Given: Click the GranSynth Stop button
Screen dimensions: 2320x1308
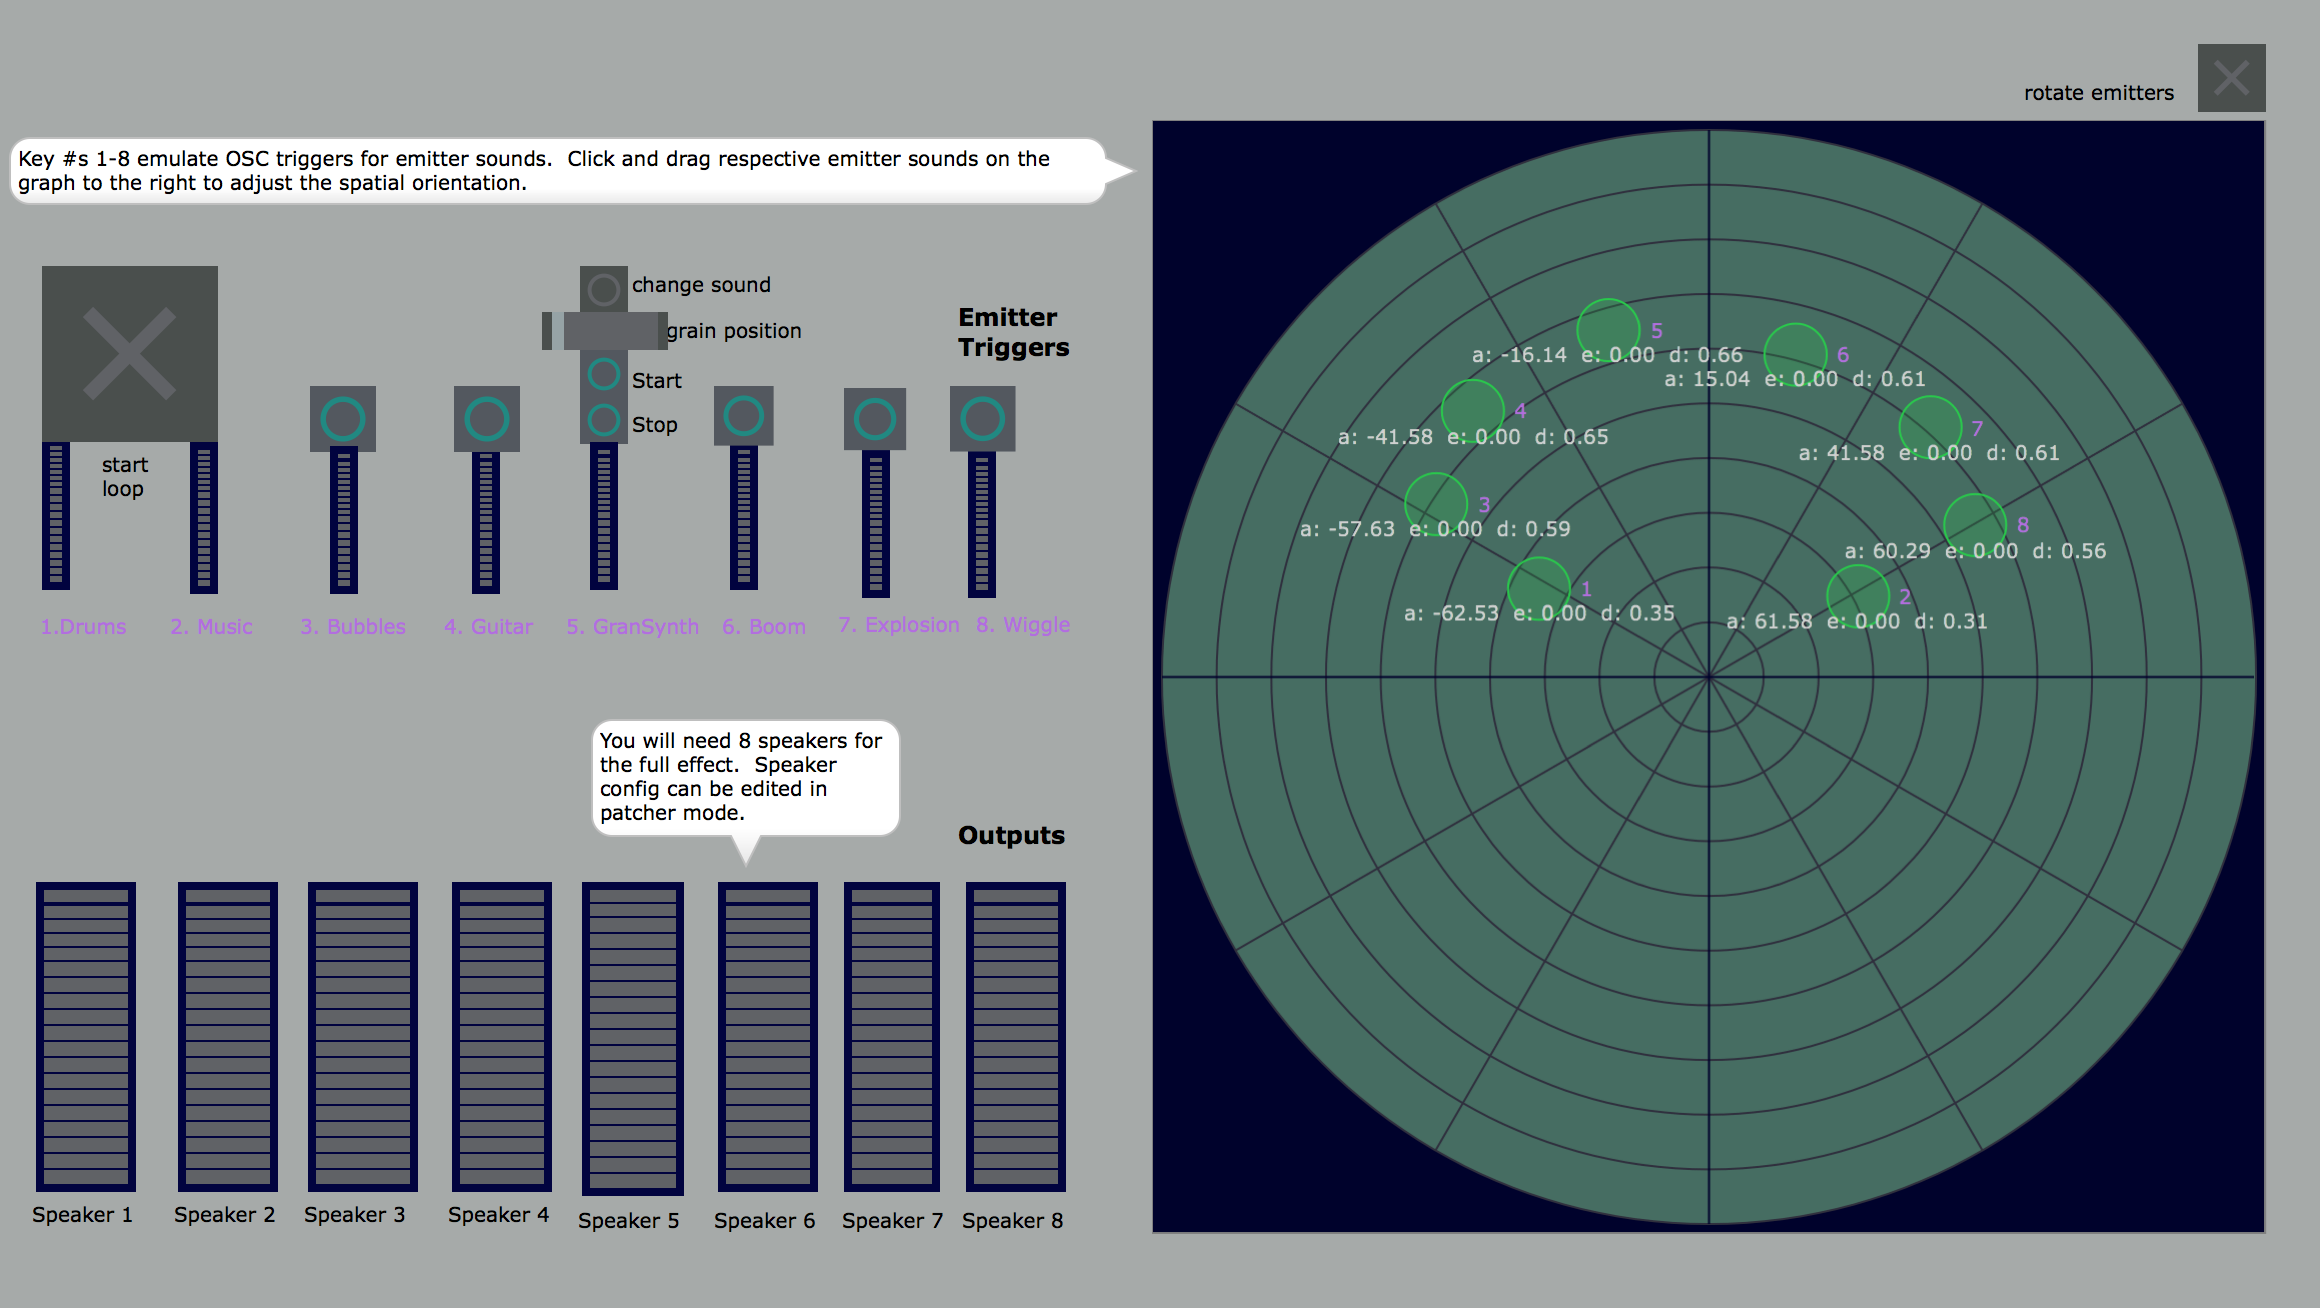Looking at the screenshot, I should click(x=604, y=420).
